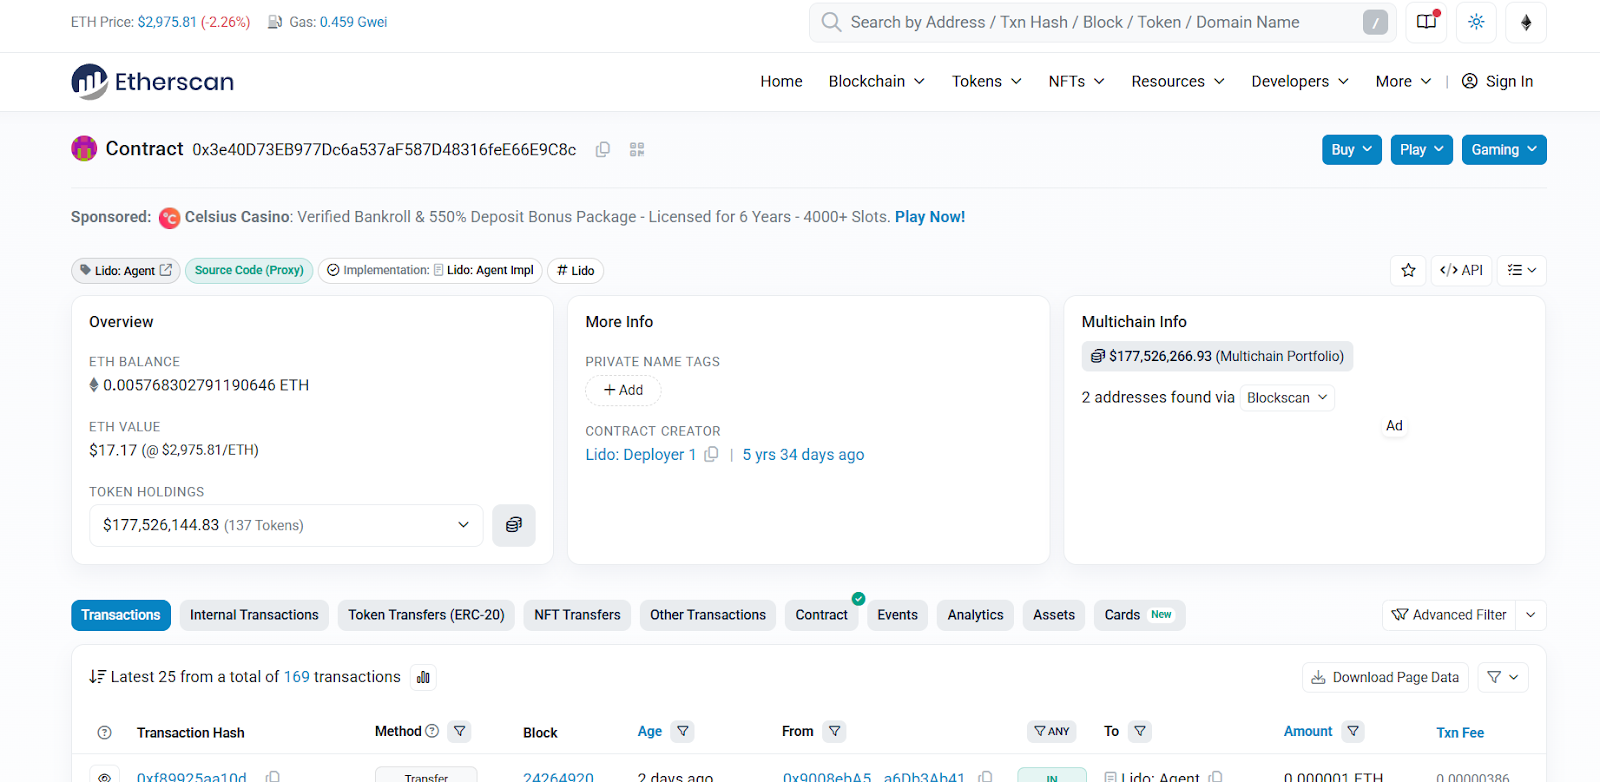Click the slash shortcut key in search bar
The height and width of the screenshot is (782, 1600).
click(x=1376, y=22)
